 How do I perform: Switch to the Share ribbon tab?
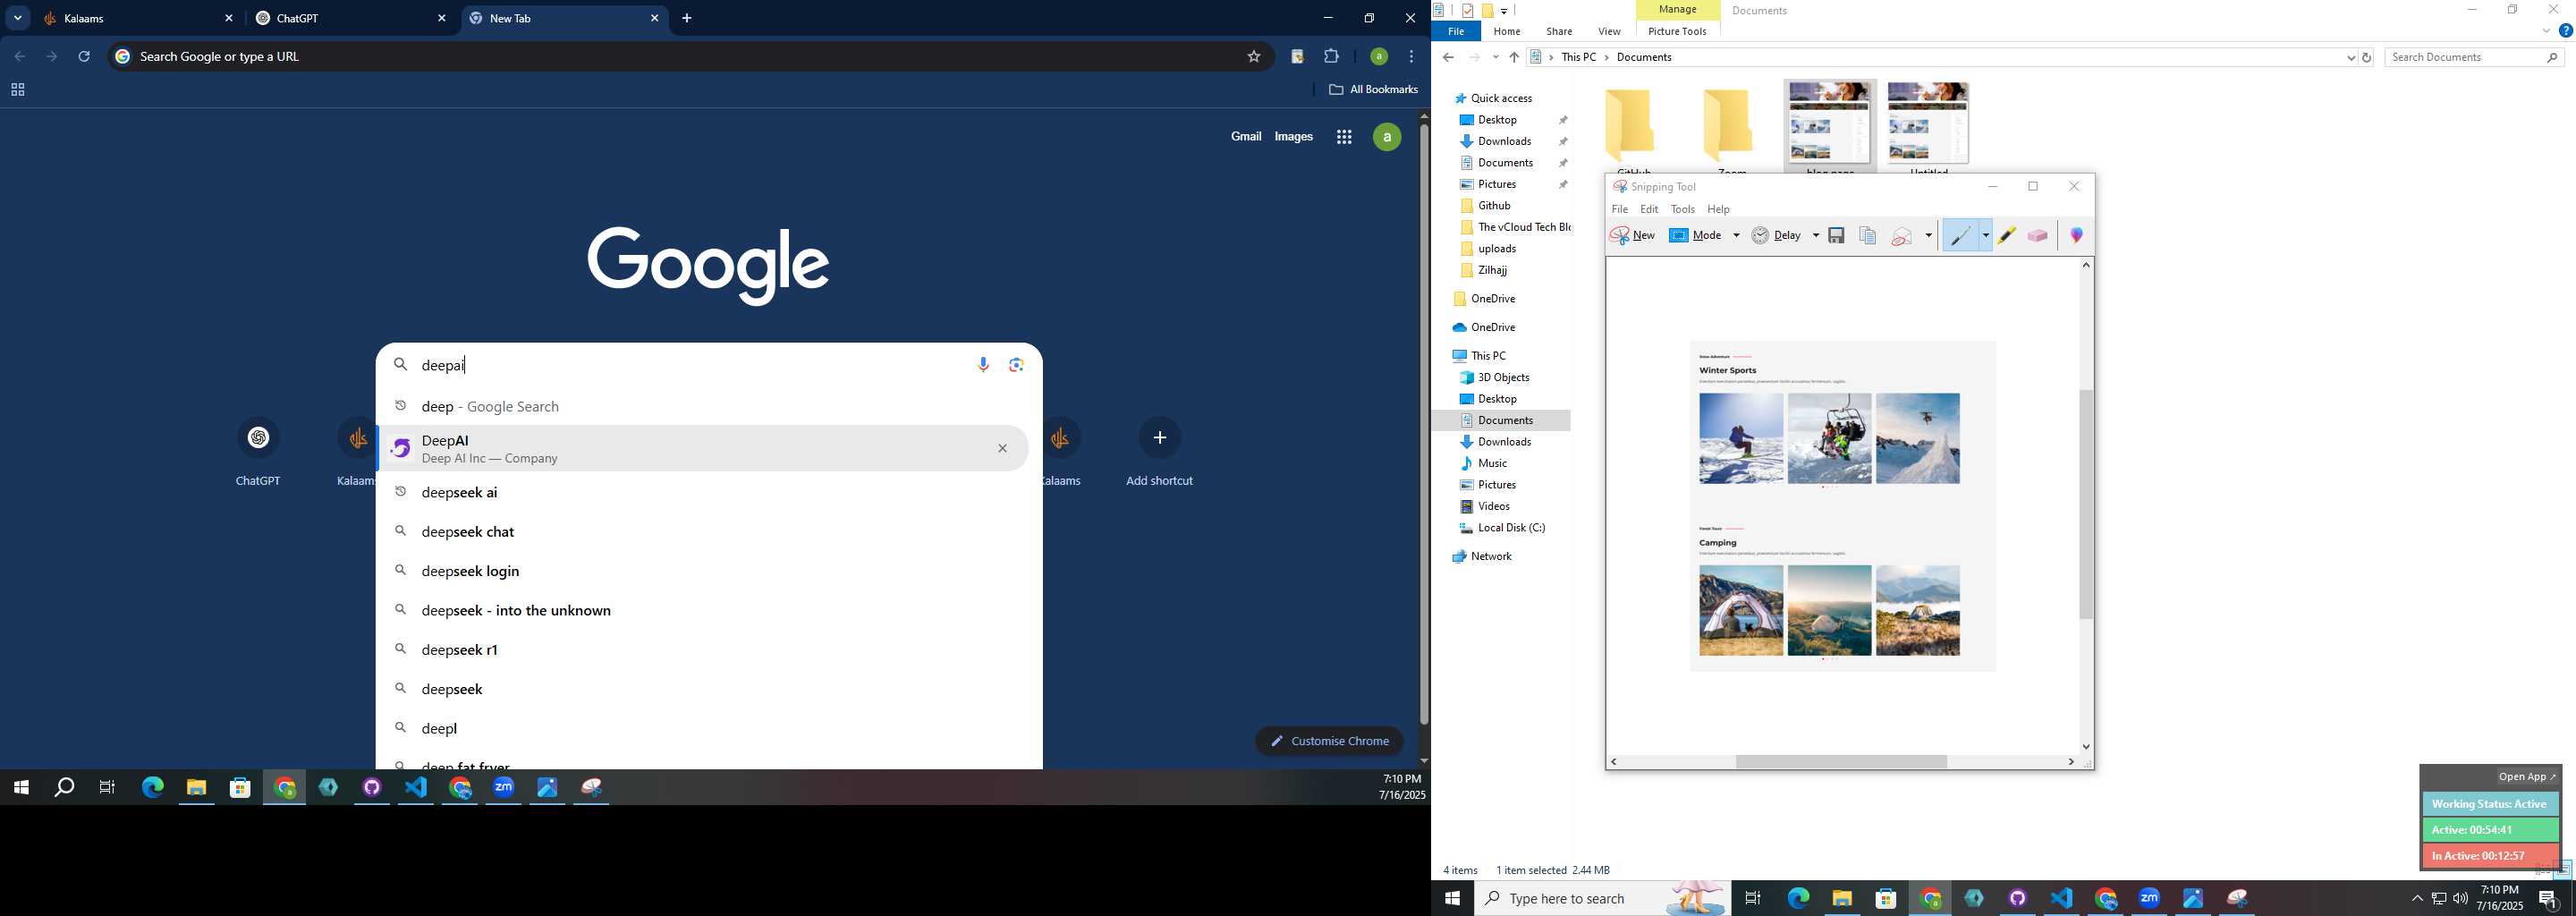point(1558,31)
